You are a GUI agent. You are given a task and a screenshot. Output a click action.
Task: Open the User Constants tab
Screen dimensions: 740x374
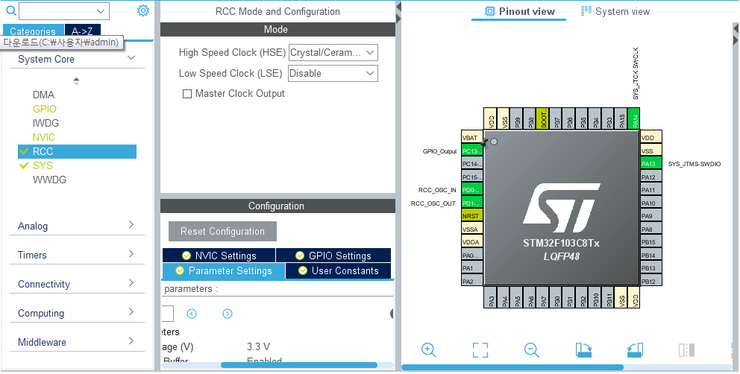coord(338,271)
